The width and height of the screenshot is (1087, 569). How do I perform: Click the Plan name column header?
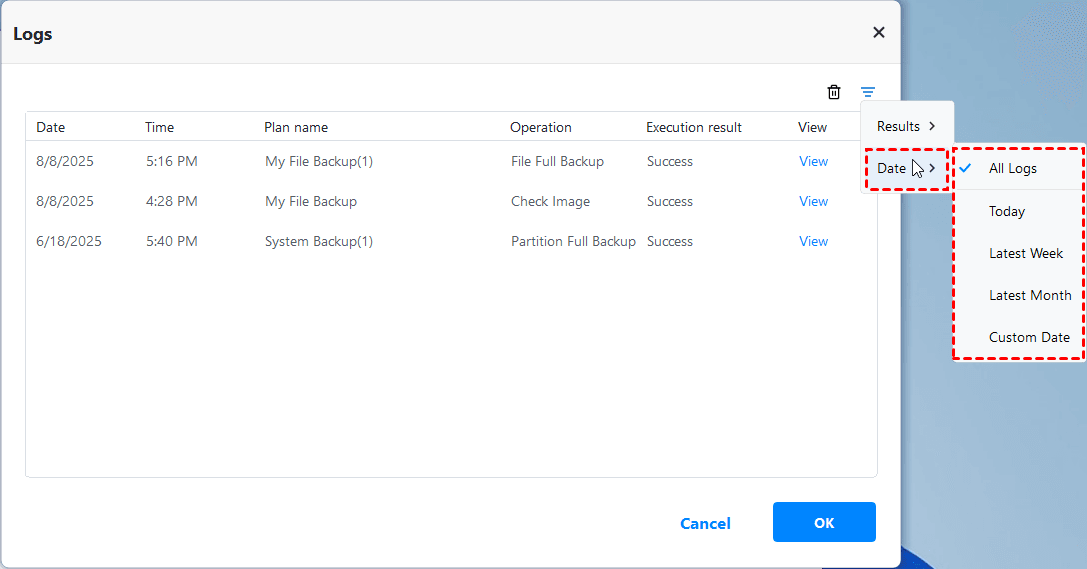point(296,127)
